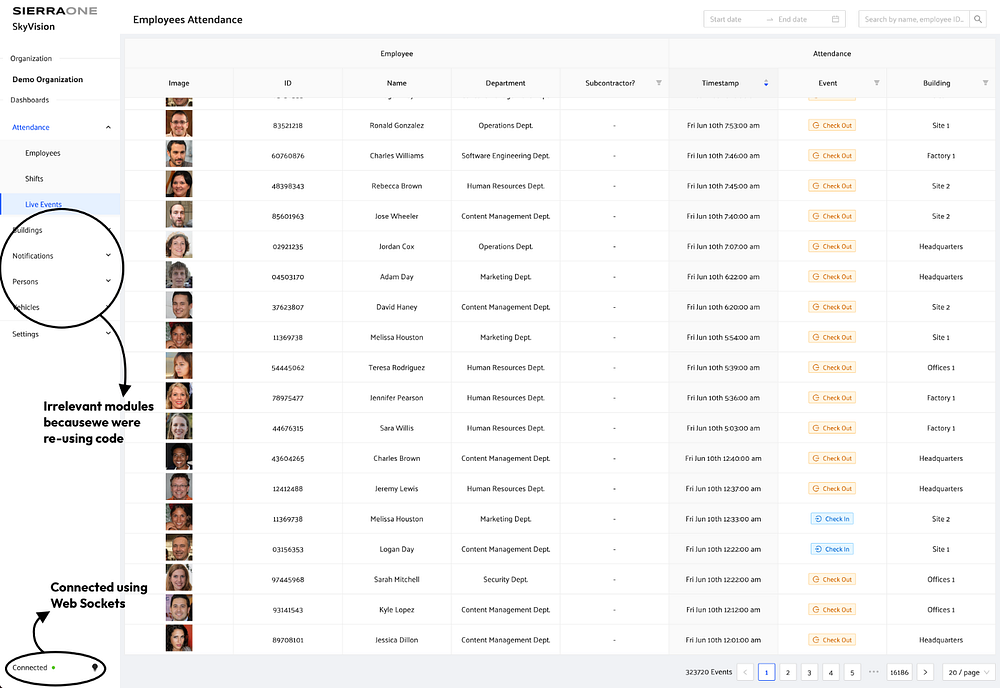Viewport: 1000px width, 688px height.
Task: Go to next page using arrow
Action: 925,673
